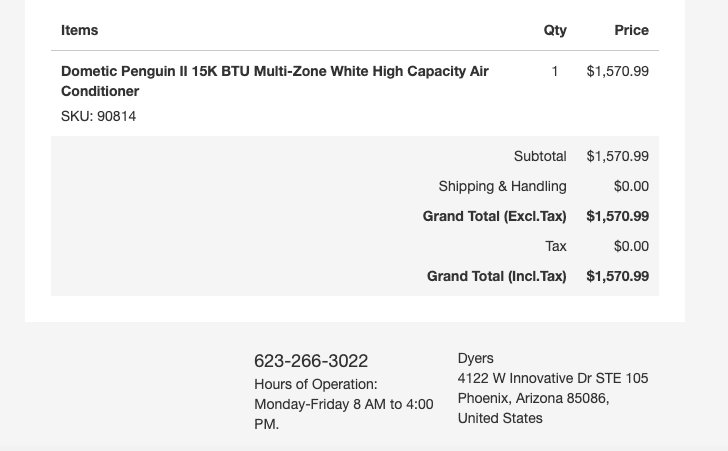This screenshot has height=451, width=728.
Task: Click the phone number 623-266-3022
Action: pos(311,361)
